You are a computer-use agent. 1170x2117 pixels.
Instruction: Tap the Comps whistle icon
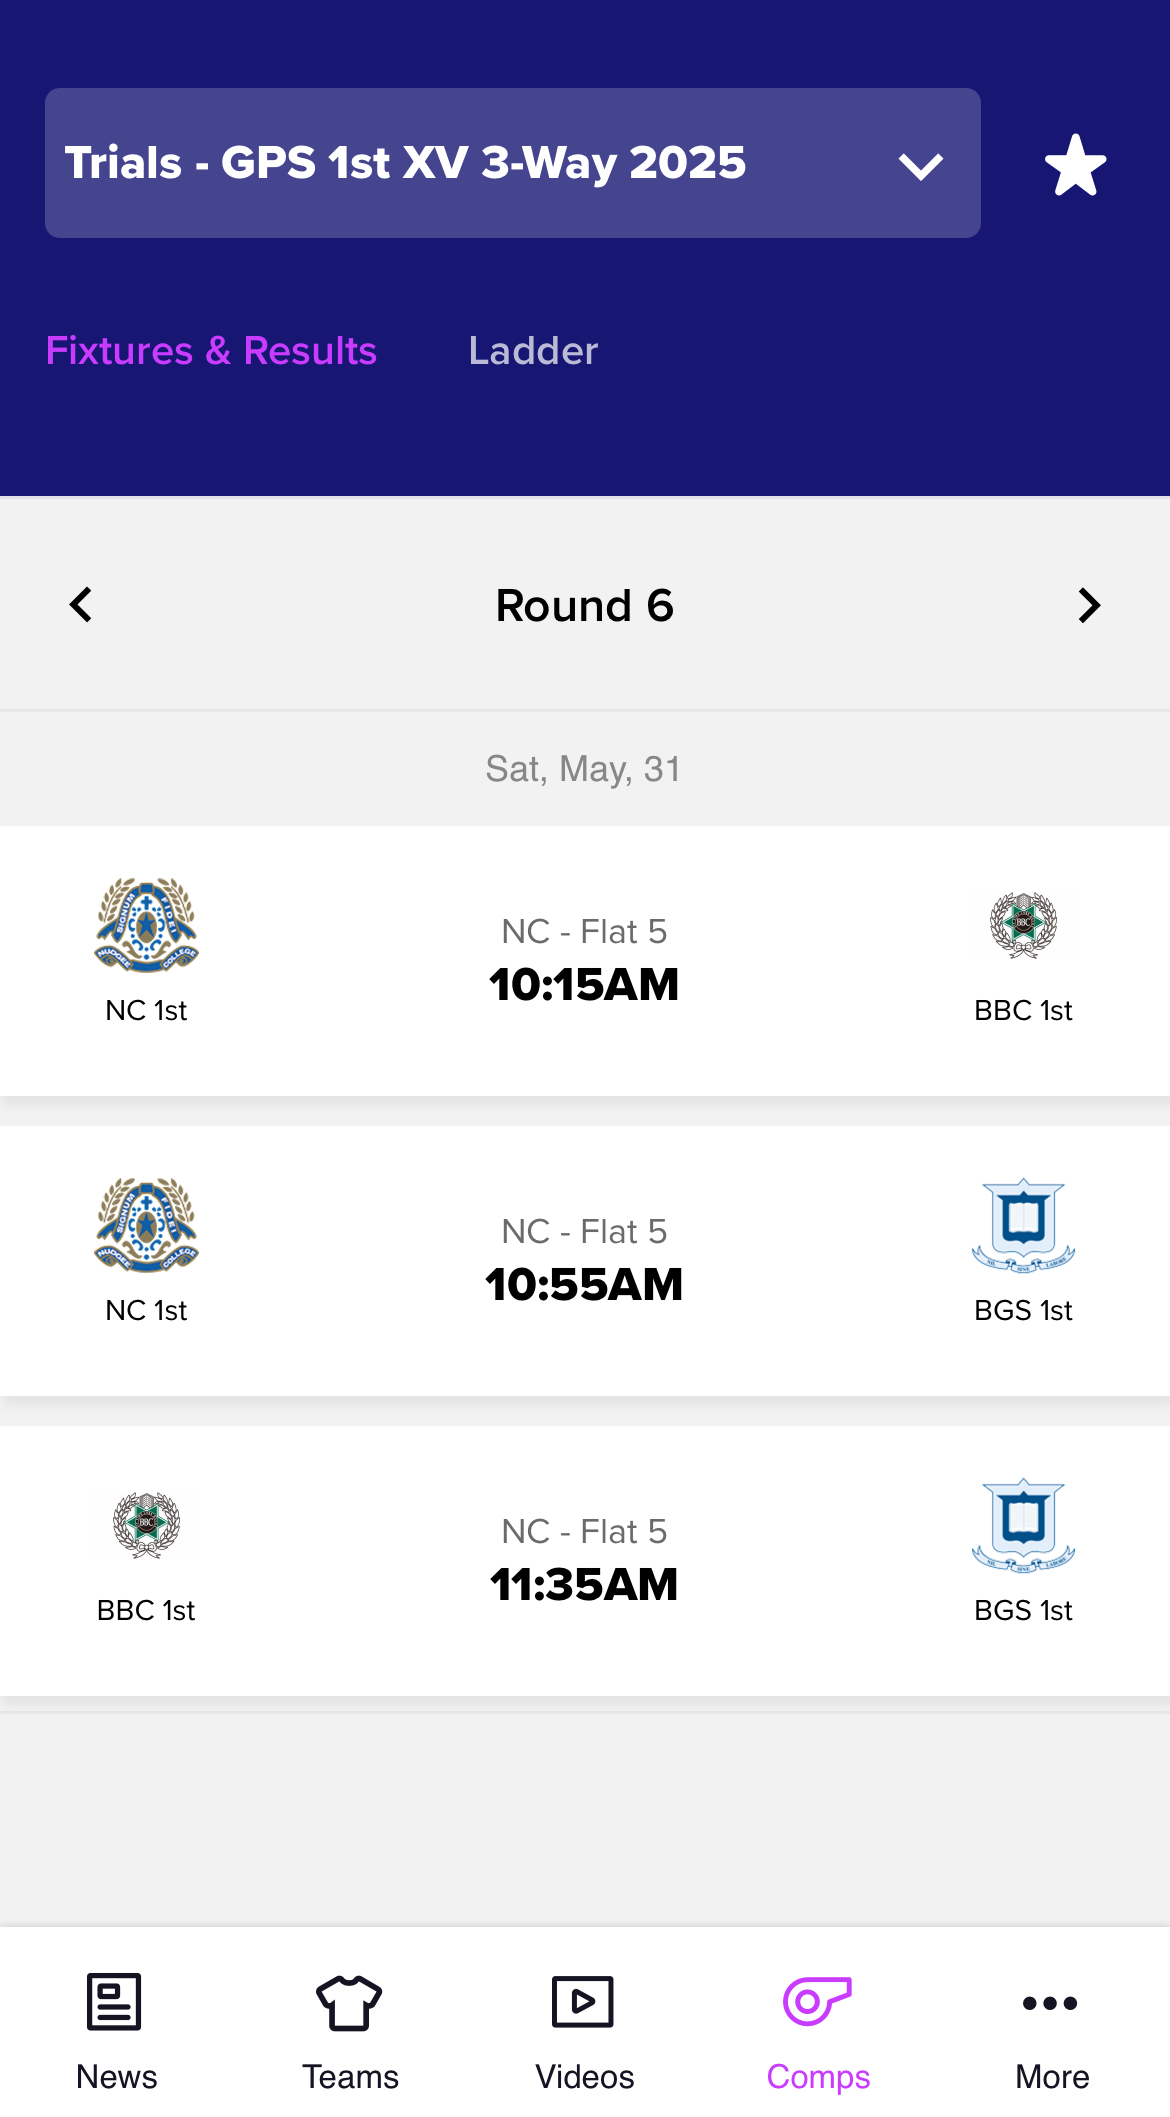tap(817, 2003)
